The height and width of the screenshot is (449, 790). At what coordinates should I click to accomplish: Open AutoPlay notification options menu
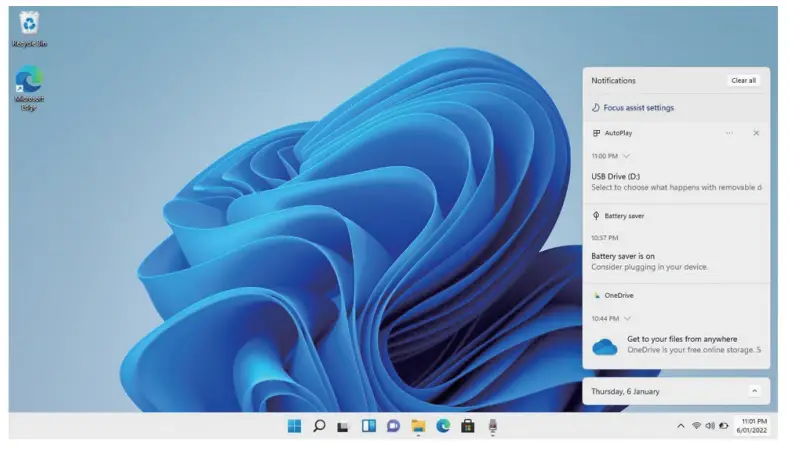729,133
